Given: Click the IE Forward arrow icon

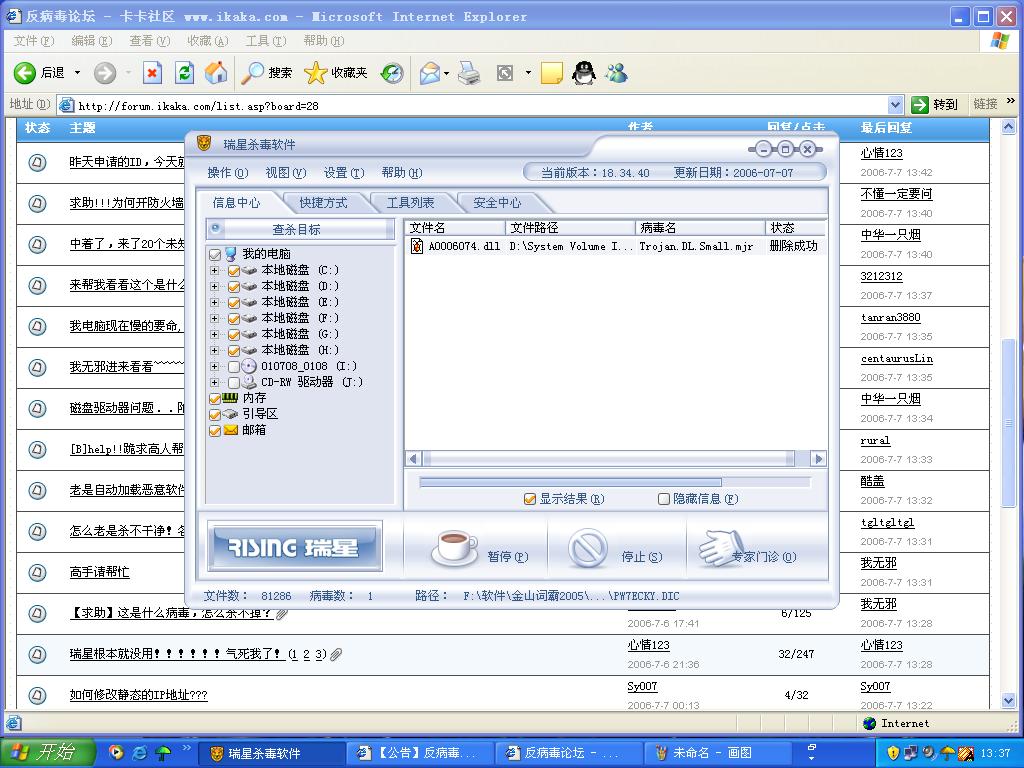Looking at the screenshot, I should [x=104, y=72].
